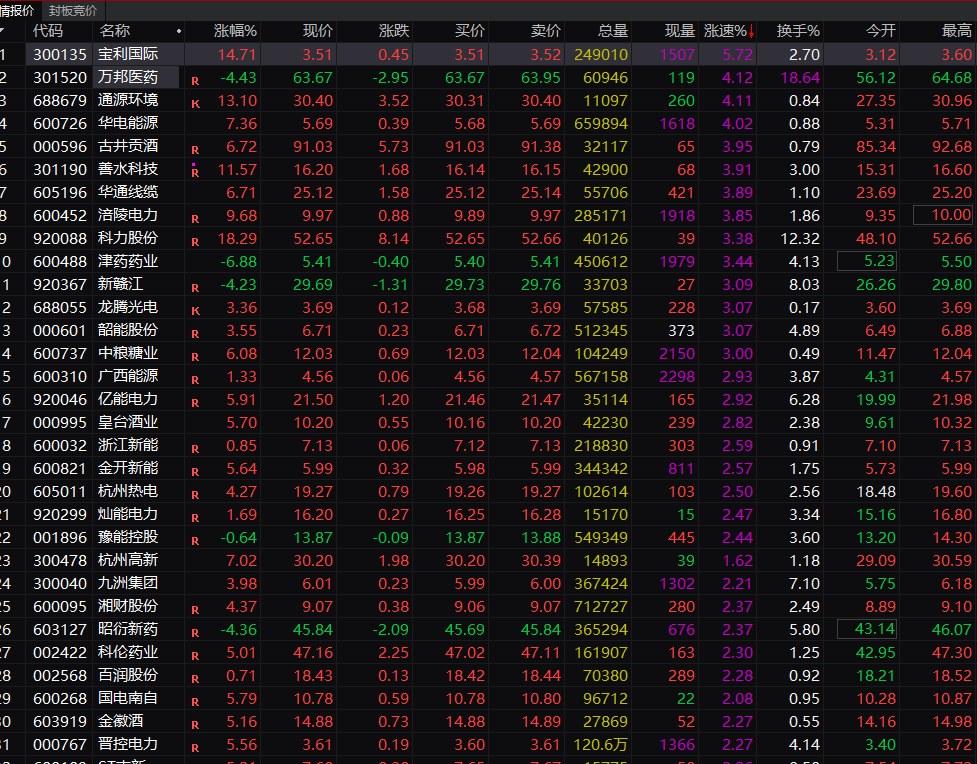Click 涨速% value 5.72
This screenshot has height=764, width=977.
[x=738, y=54]
